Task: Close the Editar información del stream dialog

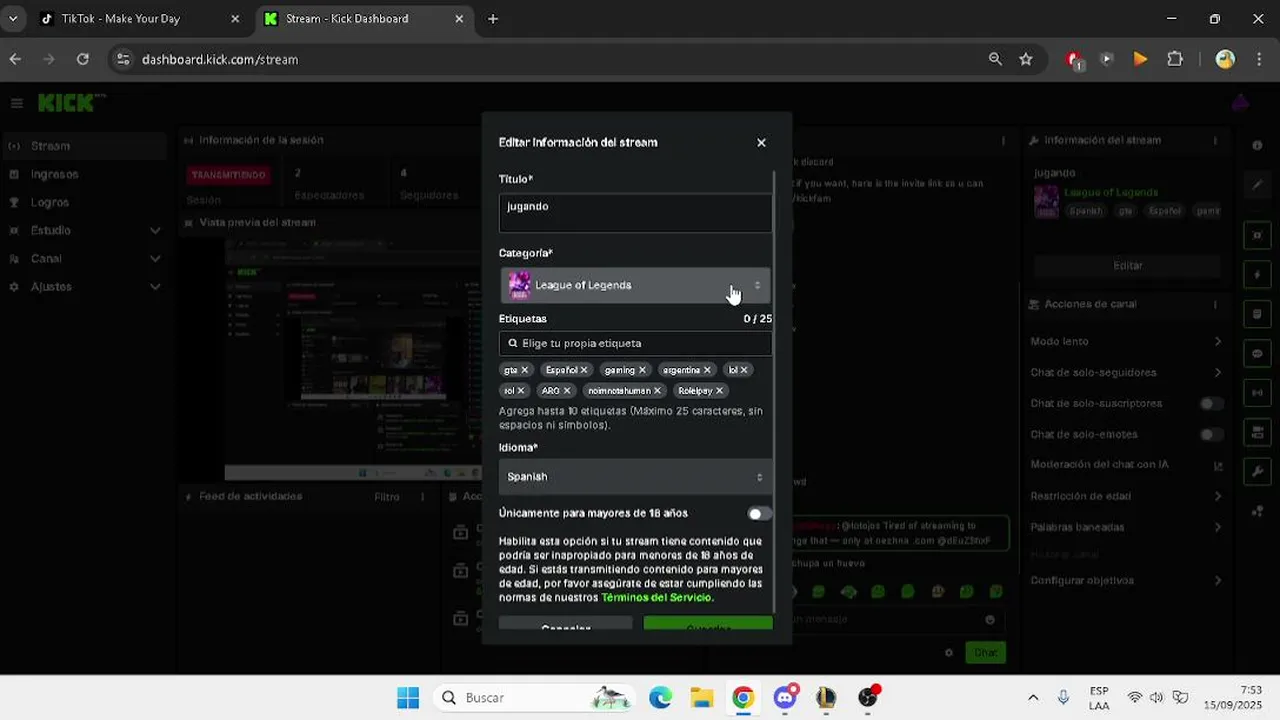Action: point(761,143)
